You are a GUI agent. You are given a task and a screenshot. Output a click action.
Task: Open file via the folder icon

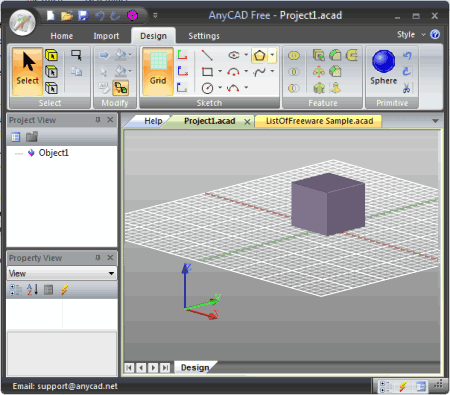pos(67,16)
